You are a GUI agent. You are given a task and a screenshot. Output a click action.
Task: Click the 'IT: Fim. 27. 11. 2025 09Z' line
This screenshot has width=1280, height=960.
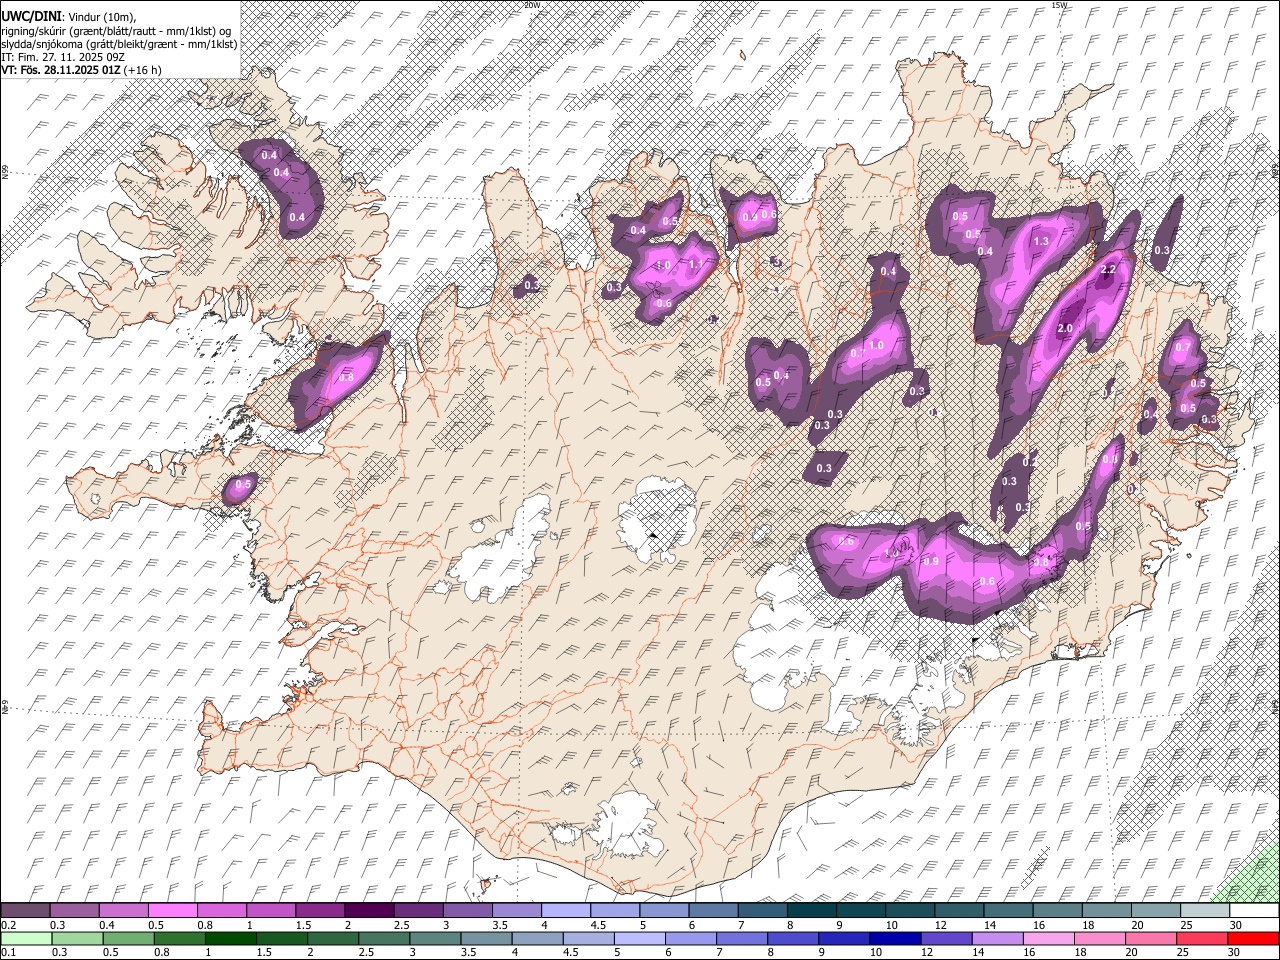click(x=63, y=57)
